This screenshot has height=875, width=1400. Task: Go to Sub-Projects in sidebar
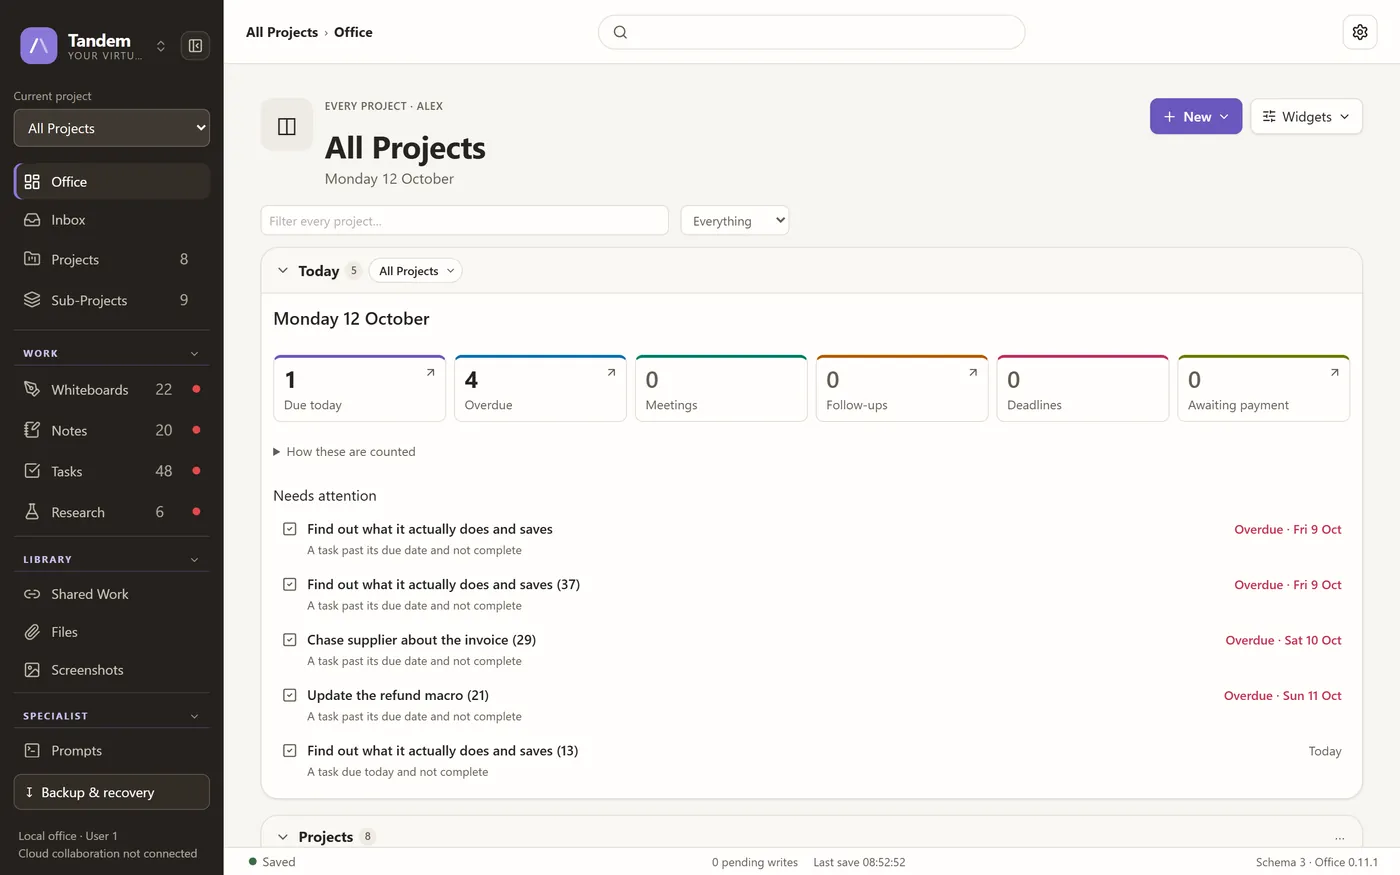click(112, 300)
